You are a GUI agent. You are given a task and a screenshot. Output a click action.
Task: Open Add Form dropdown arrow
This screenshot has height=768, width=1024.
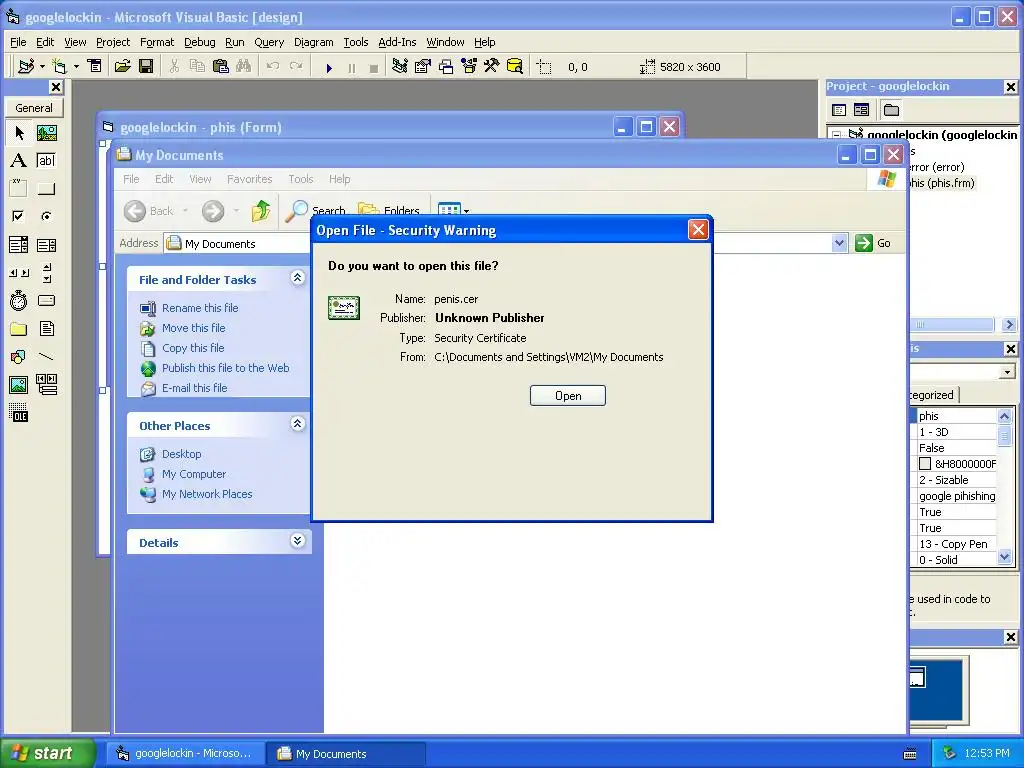[x=76, y=67]
